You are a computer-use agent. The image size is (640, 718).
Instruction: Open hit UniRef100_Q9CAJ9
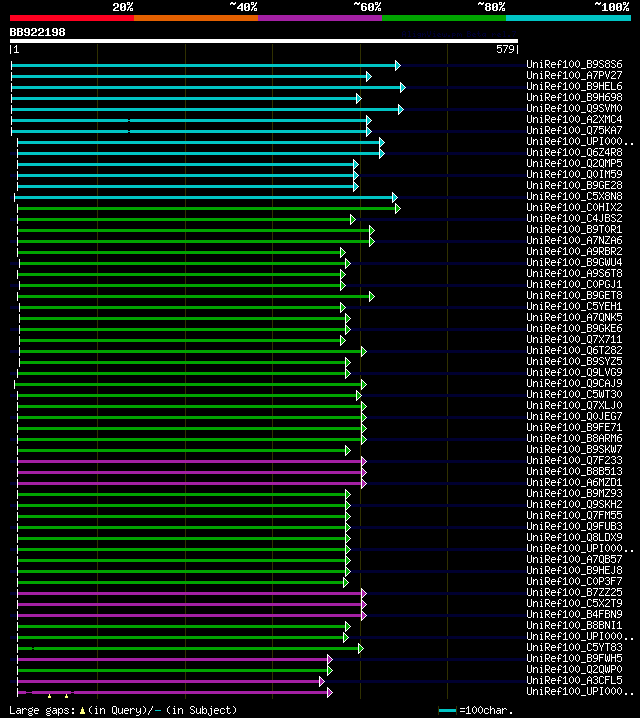[574, 383]
